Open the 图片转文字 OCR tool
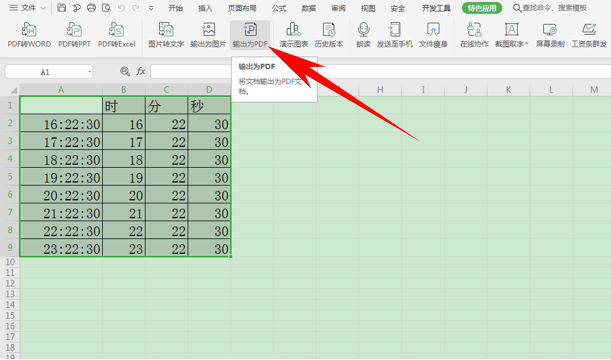Image resolution: width=611 pixels, height=360 pixels. tap(166, 35)
